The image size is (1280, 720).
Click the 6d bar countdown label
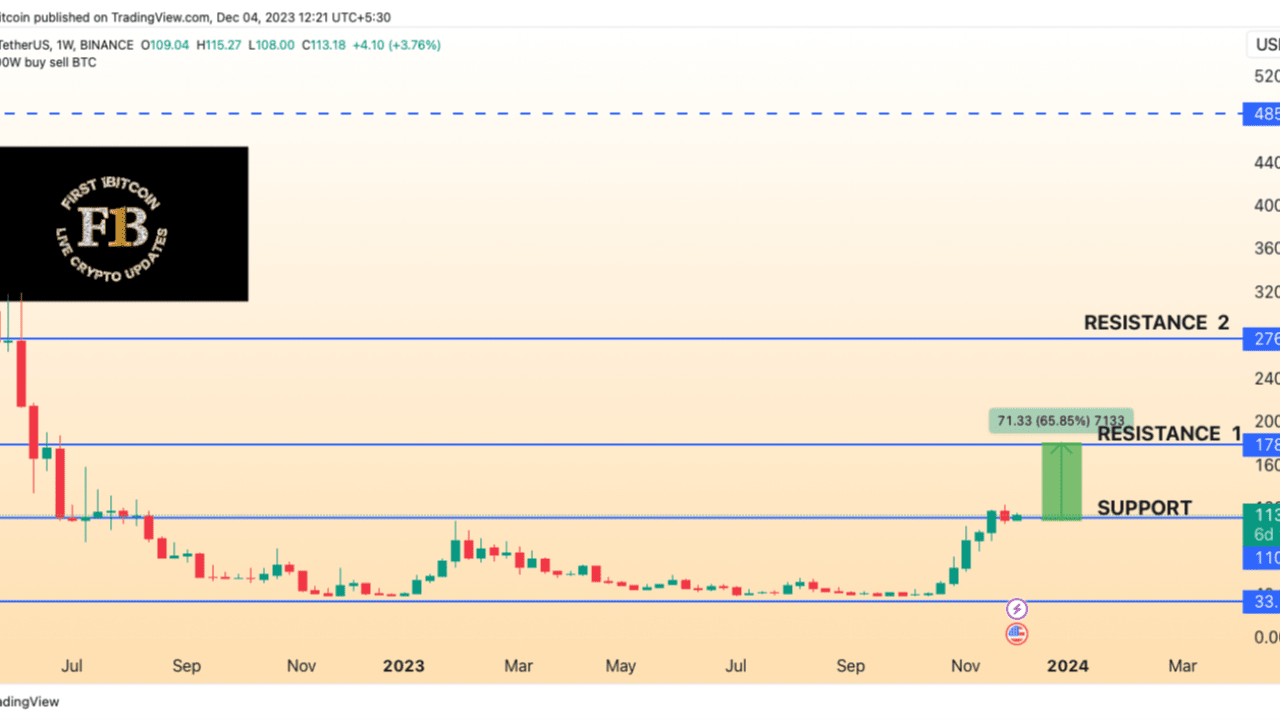[1264, 536]
